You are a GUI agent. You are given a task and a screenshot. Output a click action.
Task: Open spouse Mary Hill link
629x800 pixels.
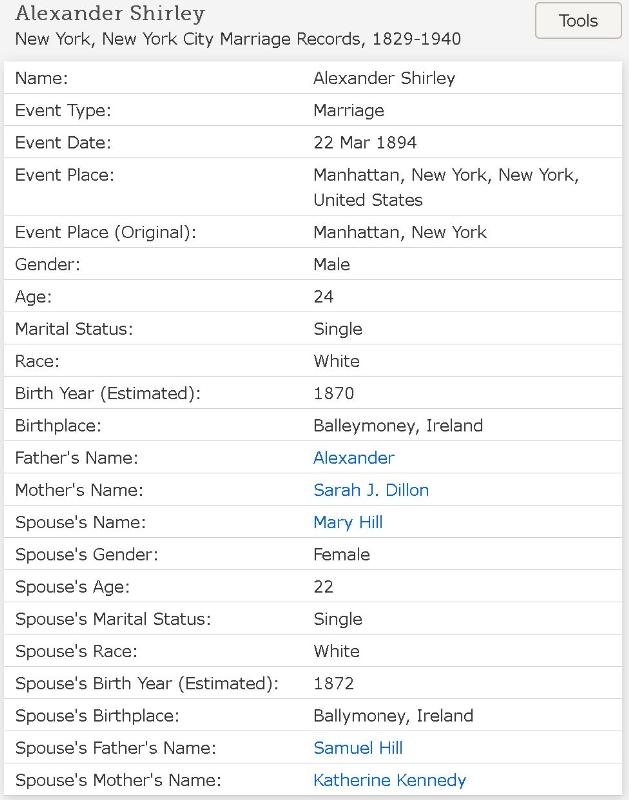[x=348, y=522]
